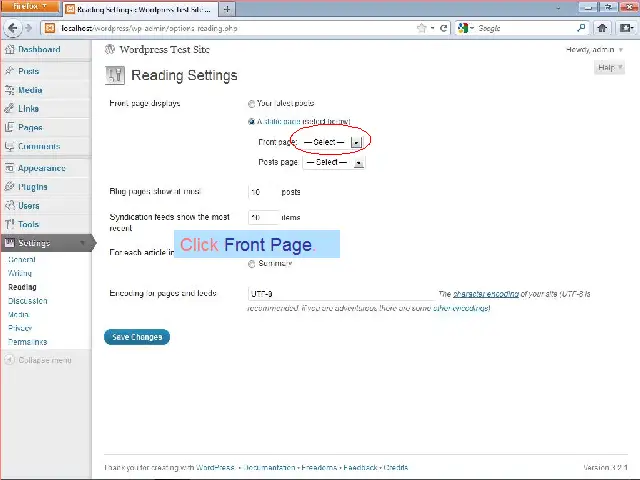640x480 pixels.
Task: Click the Links chain icon
Action: click(9, 109)
